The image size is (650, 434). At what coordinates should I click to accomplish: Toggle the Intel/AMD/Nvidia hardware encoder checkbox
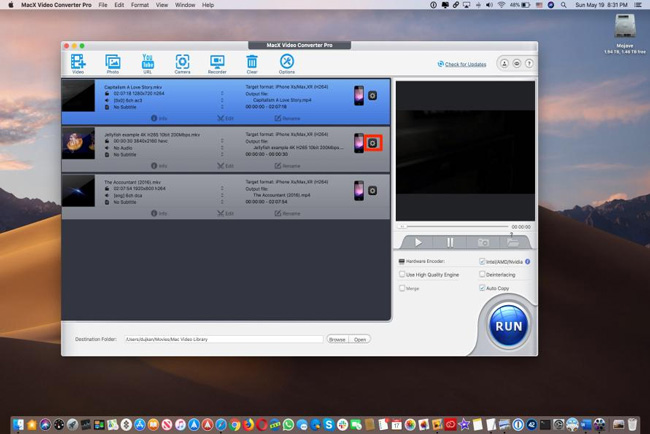(x=482, y=262)
